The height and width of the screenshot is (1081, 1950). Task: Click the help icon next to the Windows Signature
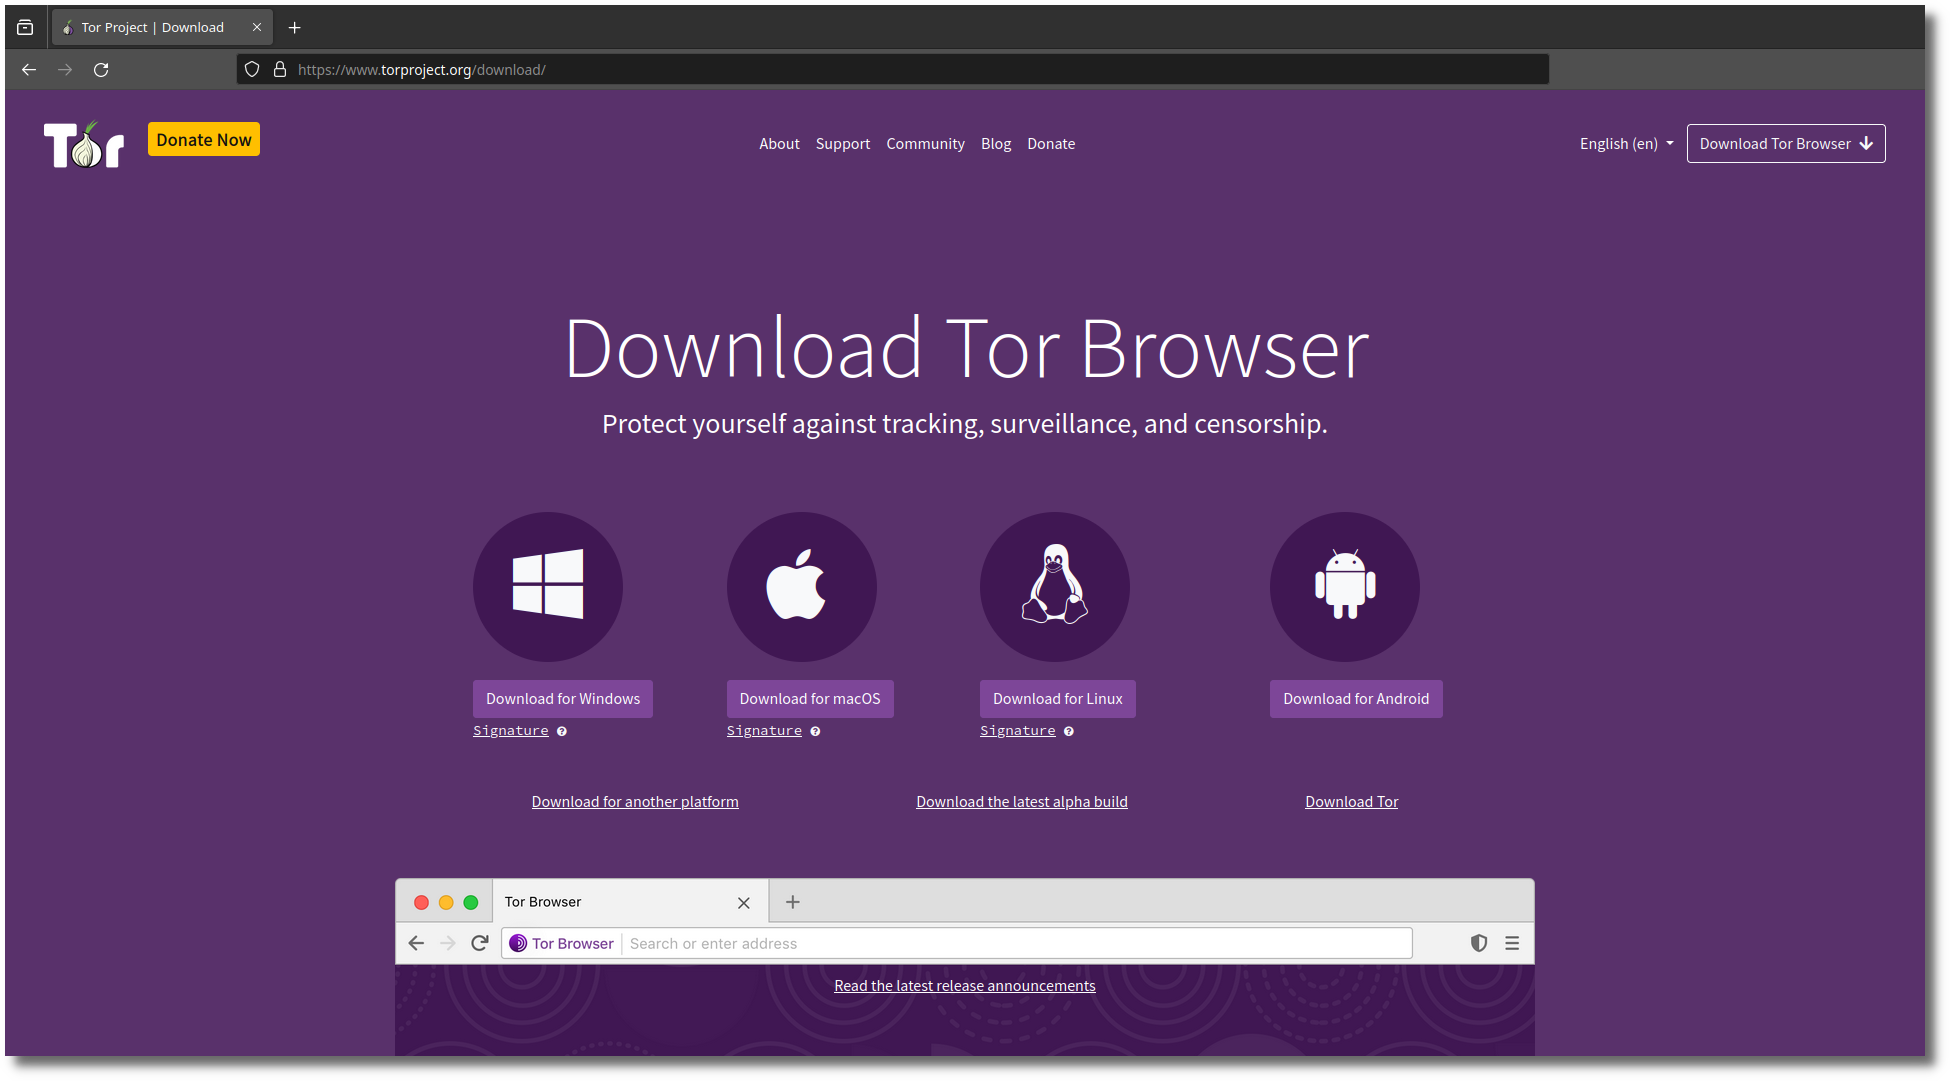pyautogui.click(x=562, y=731)
